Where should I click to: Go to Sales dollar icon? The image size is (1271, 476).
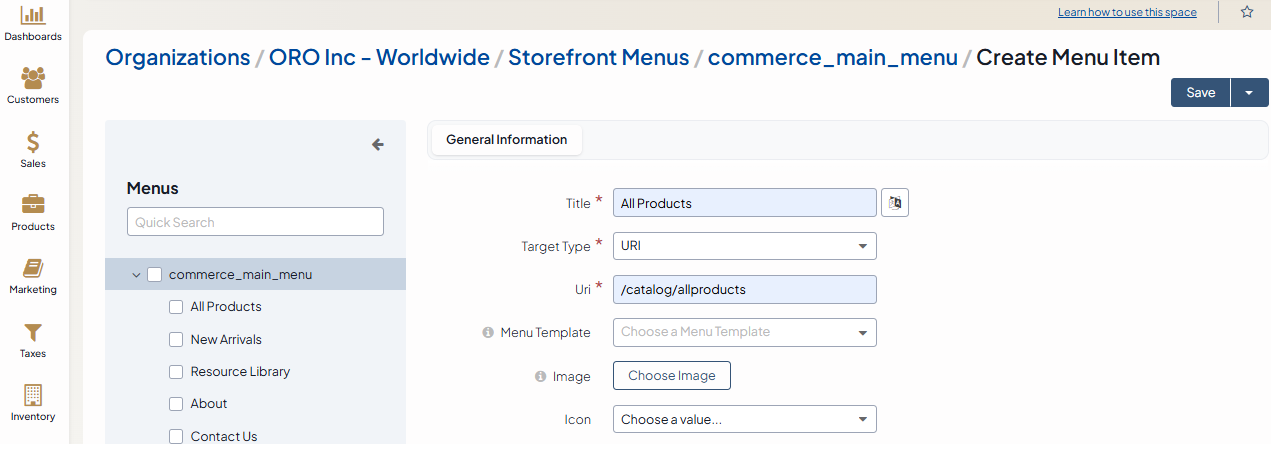(33, 142)
